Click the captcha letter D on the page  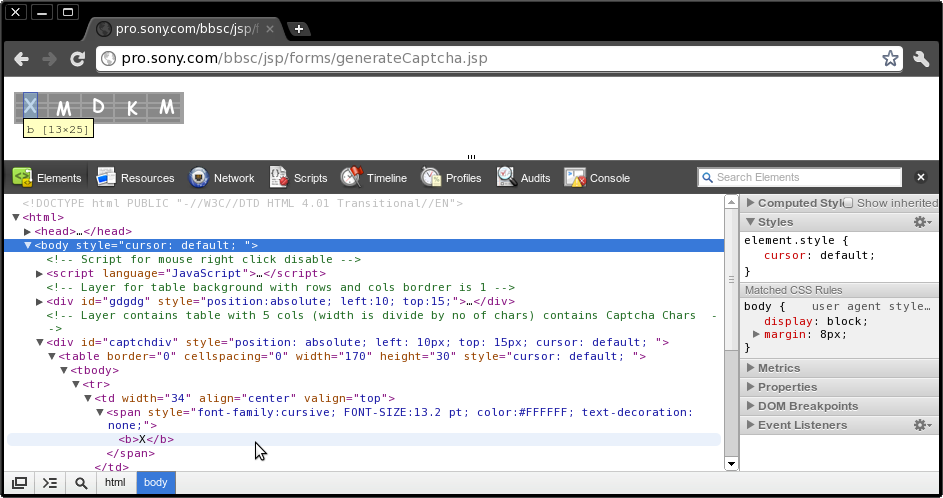pyautogui.click(x=99, y=106)
